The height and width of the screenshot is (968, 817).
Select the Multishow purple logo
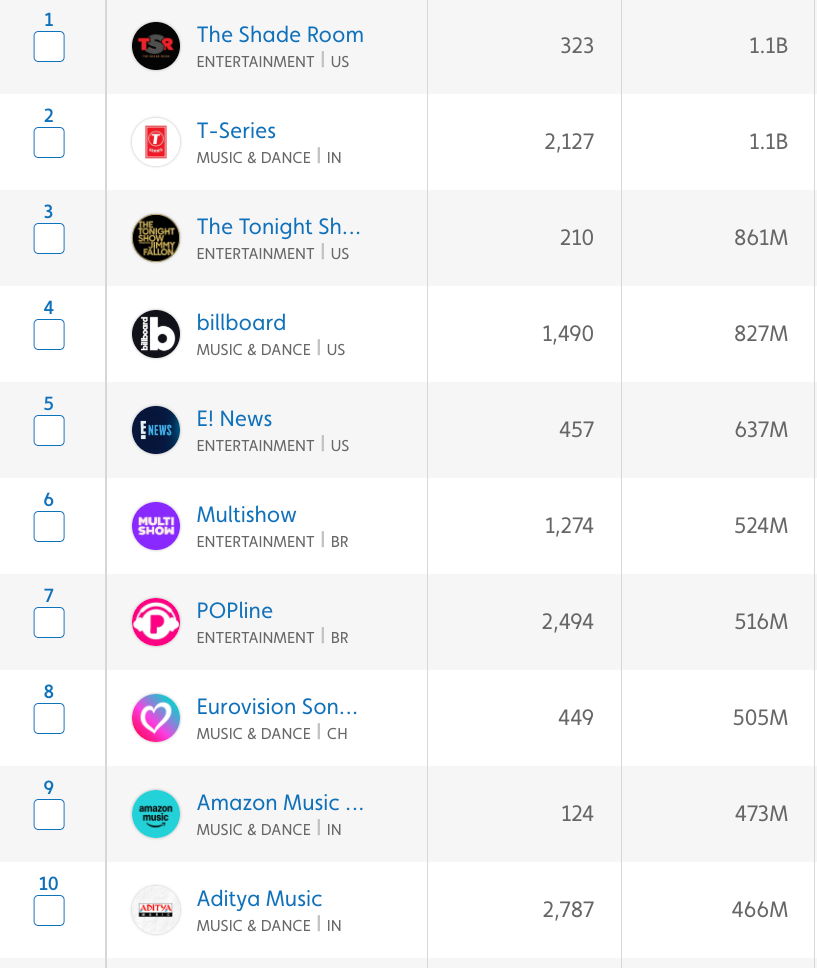click(156, 526)
